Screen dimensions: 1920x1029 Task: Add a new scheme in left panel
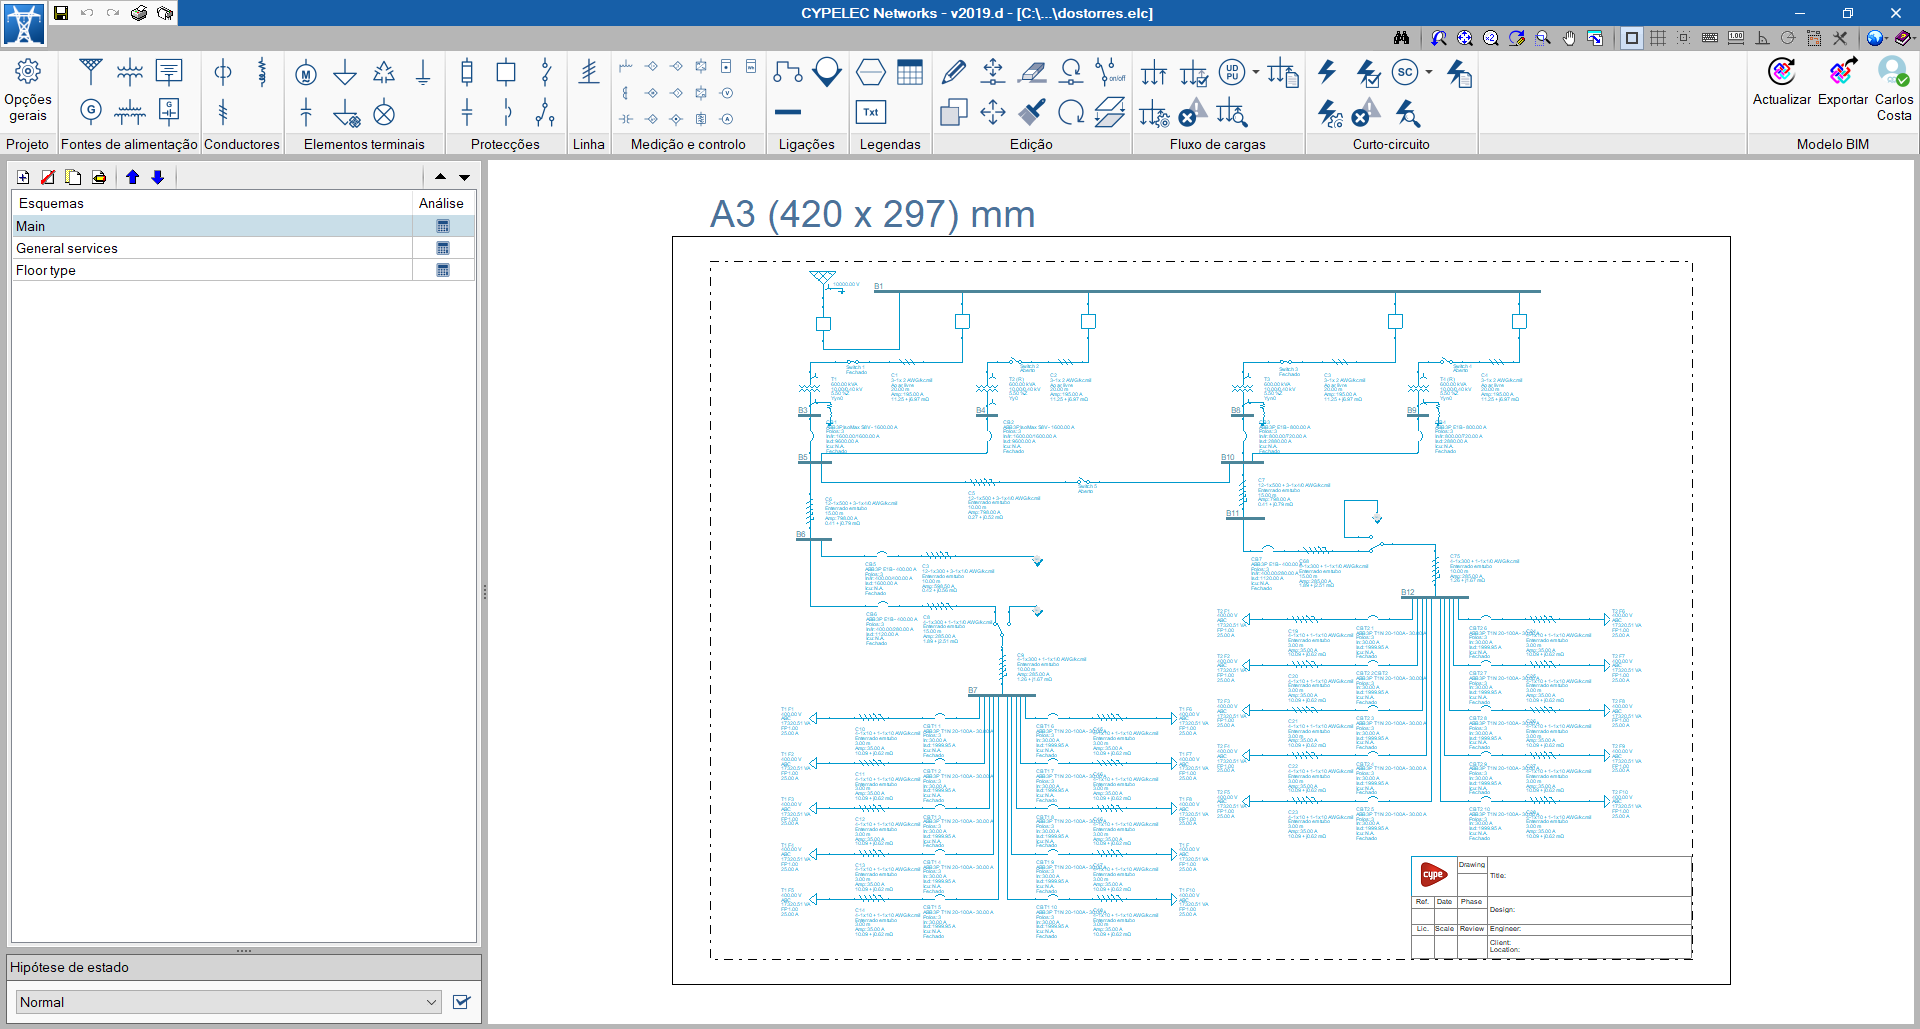(23, 177)
